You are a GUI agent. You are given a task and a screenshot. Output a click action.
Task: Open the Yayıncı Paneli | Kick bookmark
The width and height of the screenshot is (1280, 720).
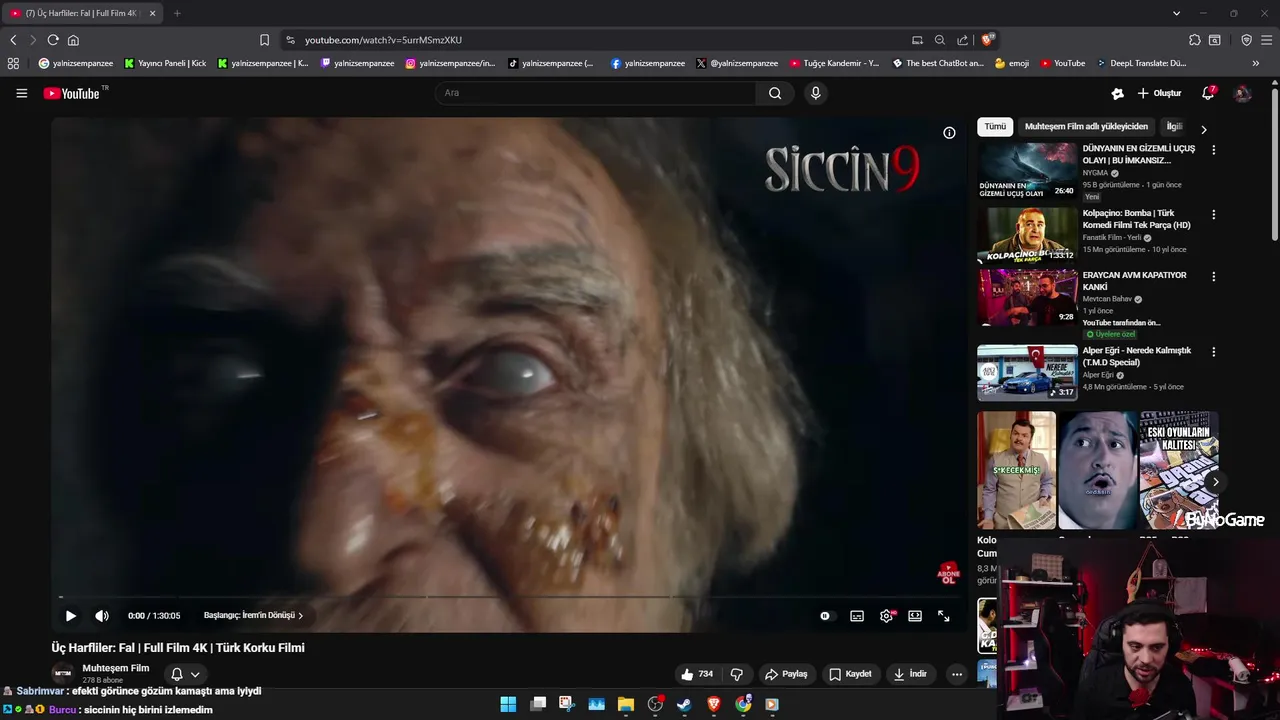click(165, 63)
